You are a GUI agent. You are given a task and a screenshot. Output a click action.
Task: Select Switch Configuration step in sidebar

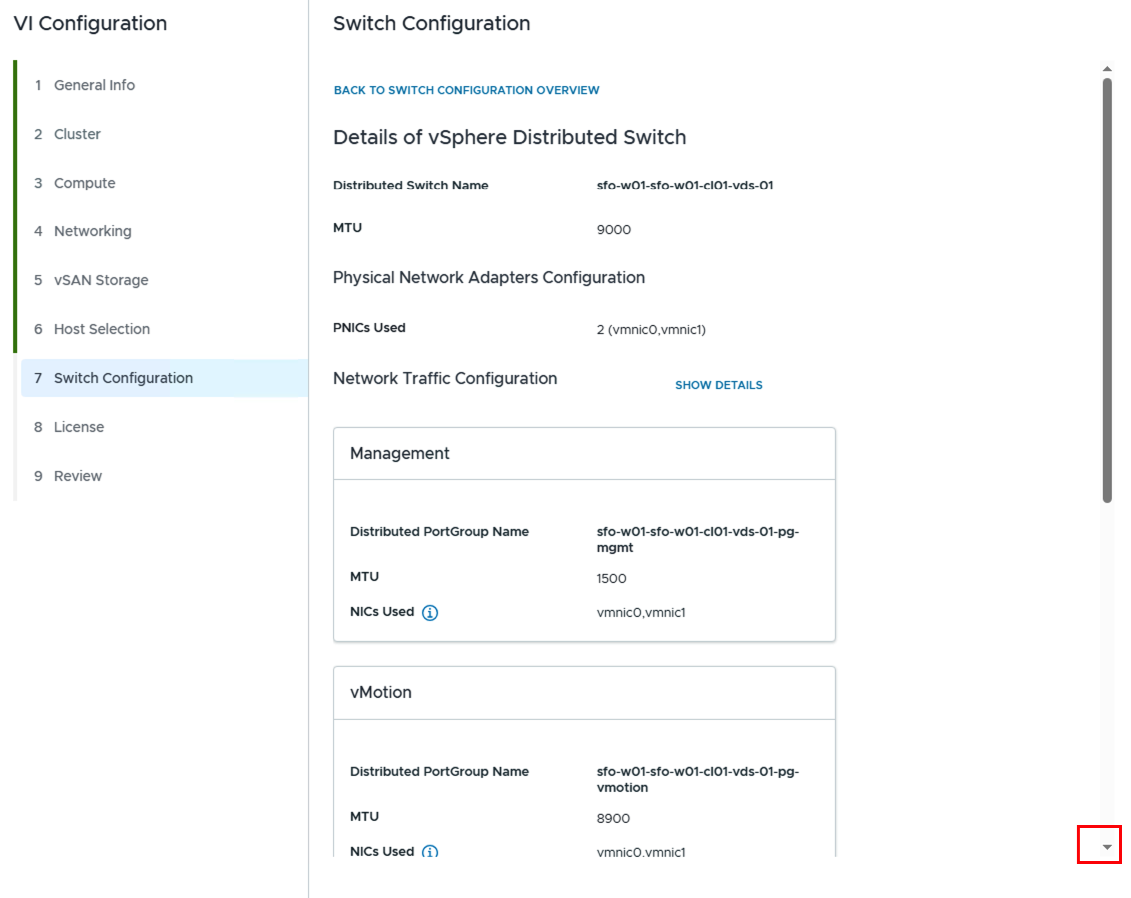pos(123,378)
